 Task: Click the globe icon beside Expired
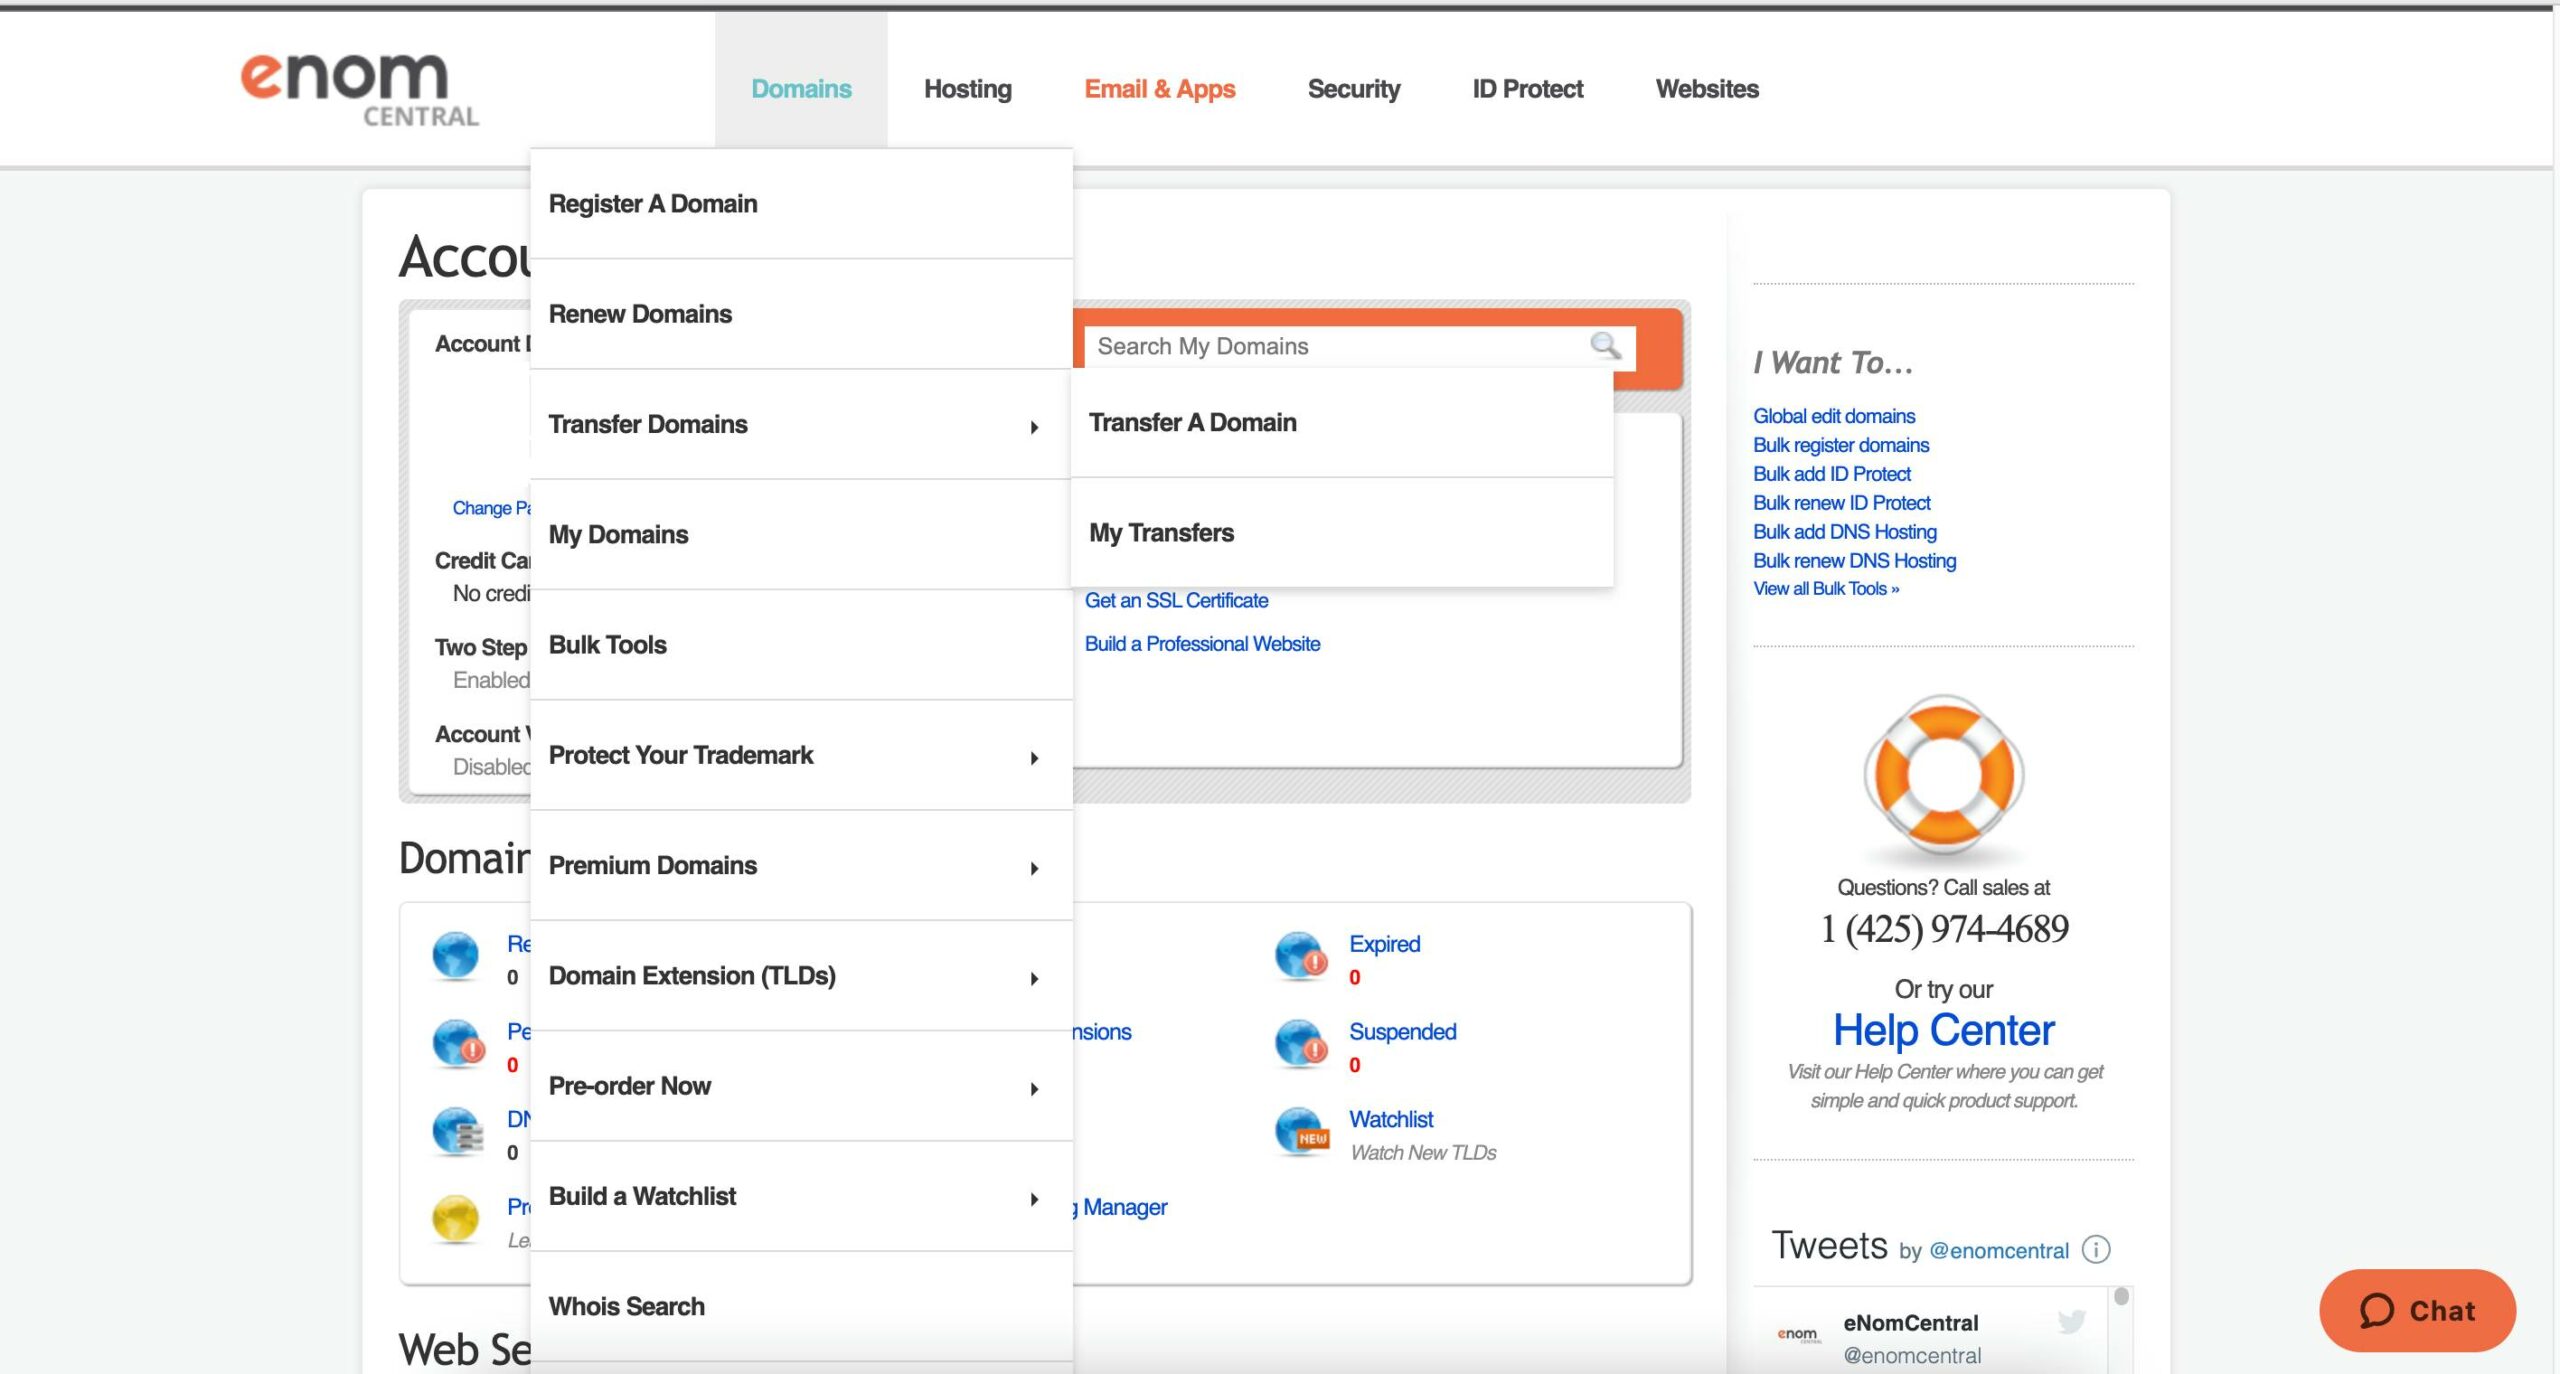coord(1301,956)
